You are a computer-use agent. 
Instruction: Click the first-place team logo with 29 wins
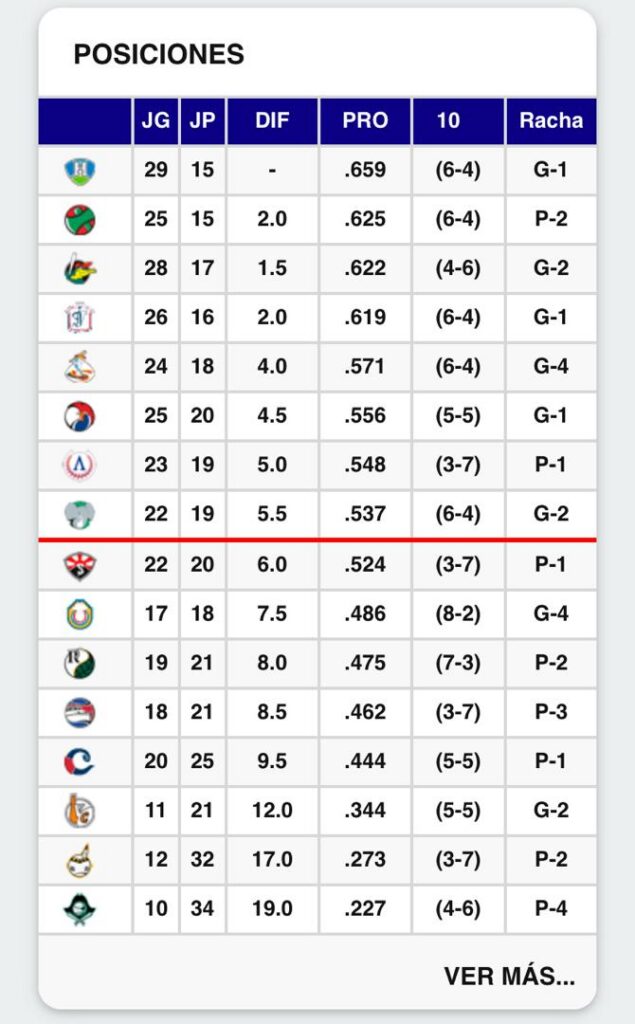pos(80,171)
